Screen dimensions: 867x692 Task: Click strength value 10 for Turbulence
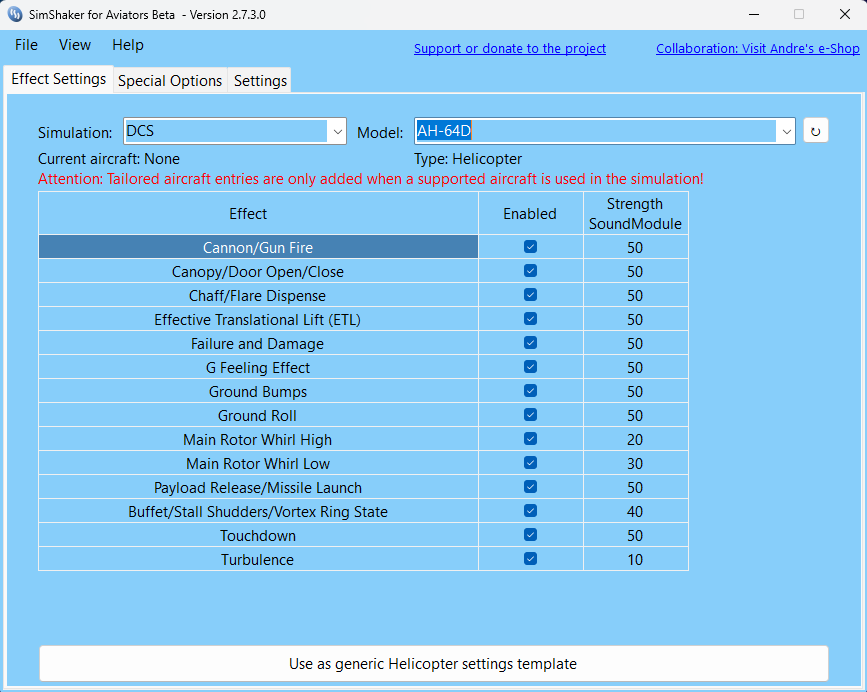click(635, 560)
